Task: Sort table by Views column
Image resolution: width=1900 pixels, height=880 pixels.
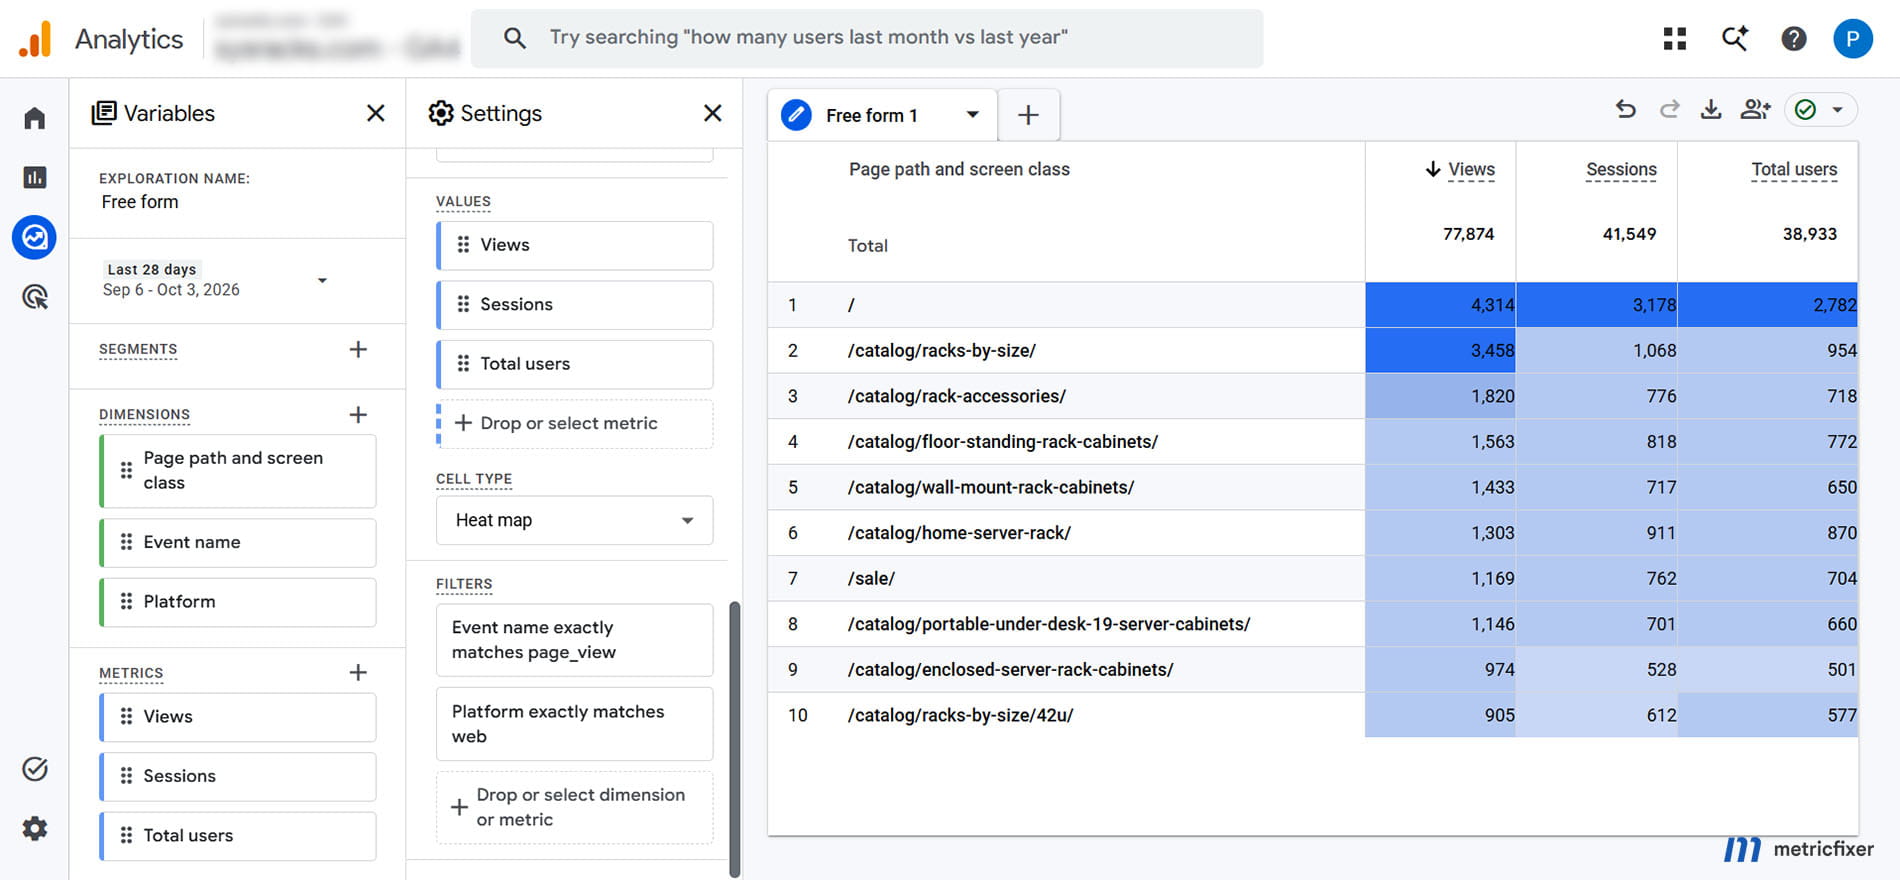Action: tap(1471, 170)
